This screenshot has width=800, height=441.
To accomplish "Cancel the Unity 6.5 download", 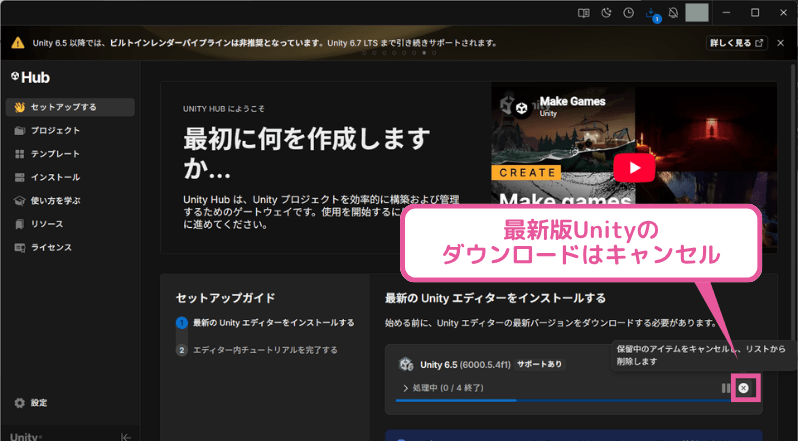I will point(744,388).
